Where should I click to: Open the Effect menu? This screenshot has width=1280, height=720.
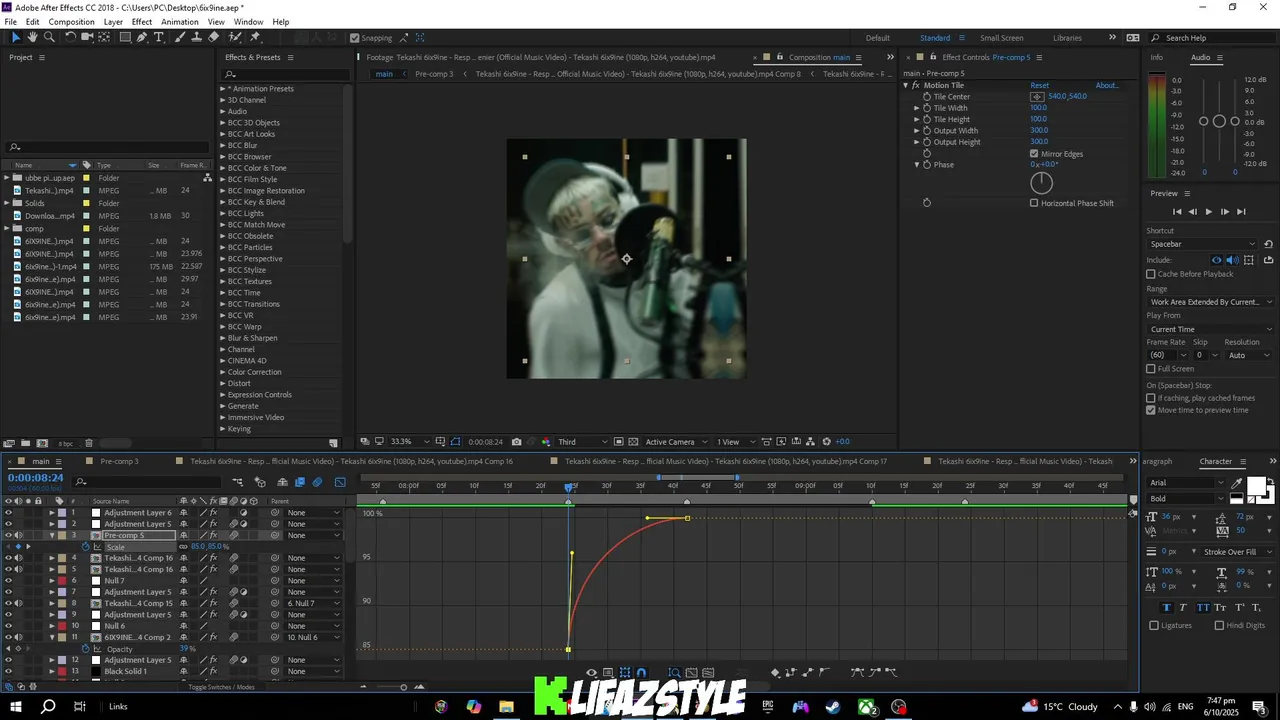[x=142, y=22]
